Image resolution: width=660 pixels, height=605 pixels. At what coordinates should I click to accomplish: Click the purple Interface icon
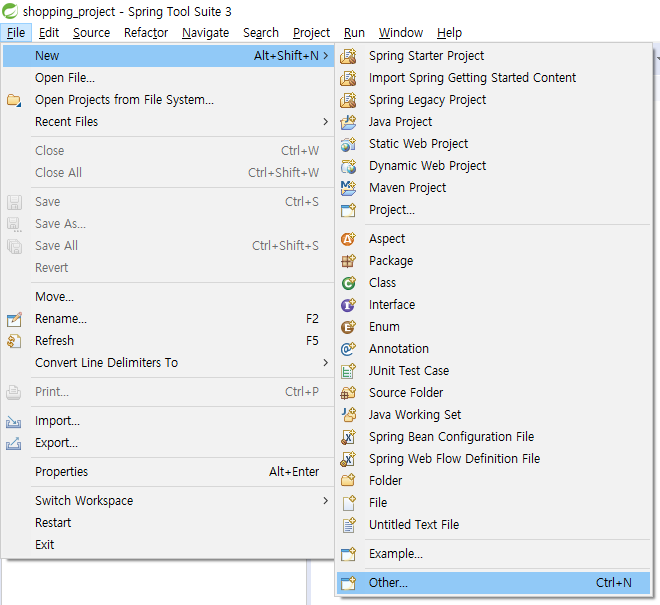click(x=348, y=305)
